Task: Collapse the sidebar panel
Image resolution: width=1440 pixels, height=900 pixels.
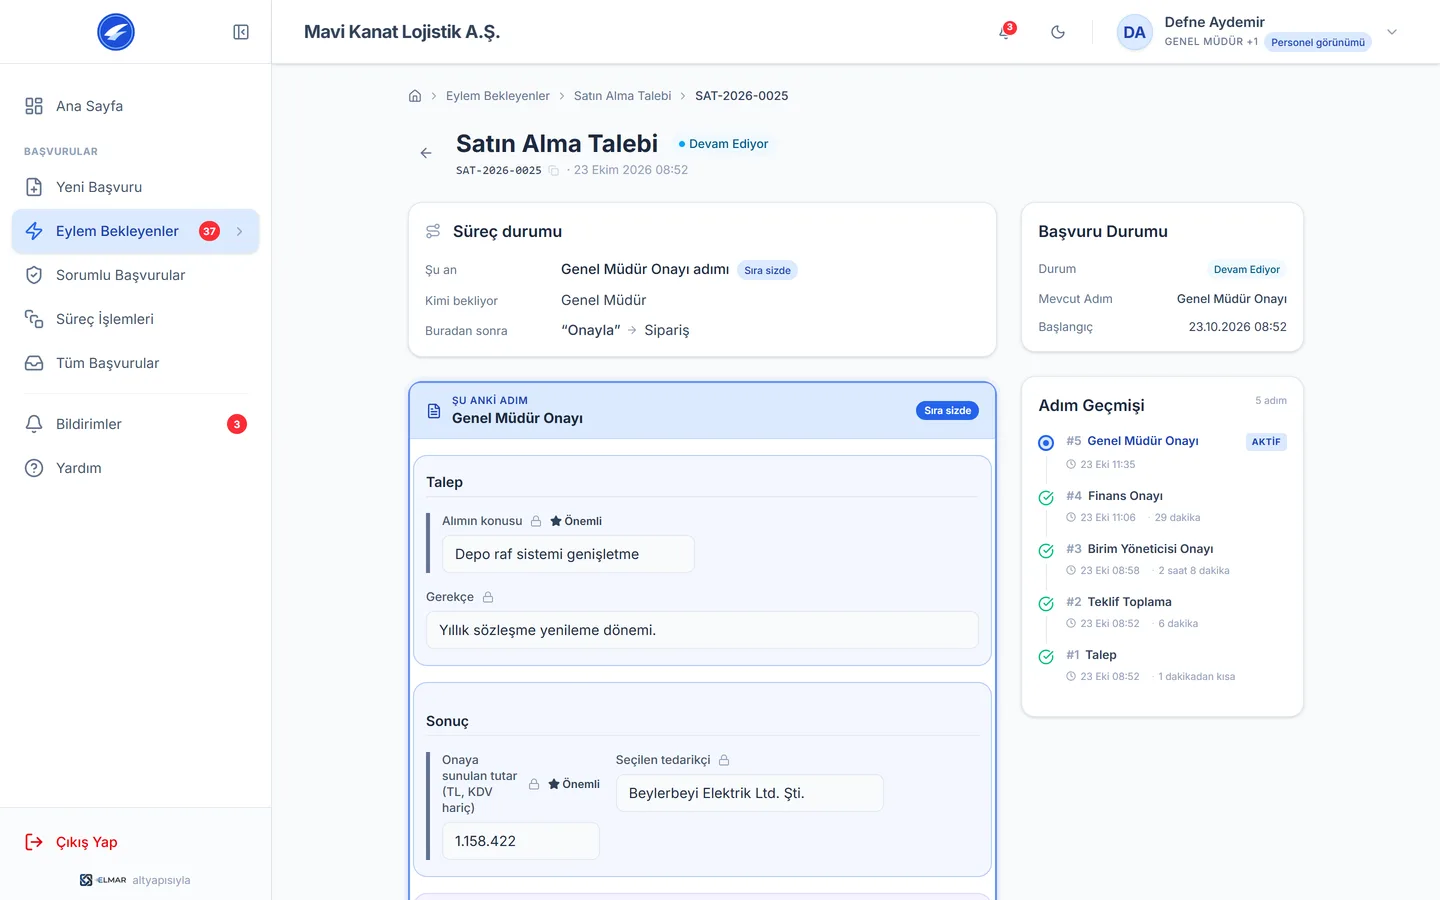Action: click(x=241, y=32)
